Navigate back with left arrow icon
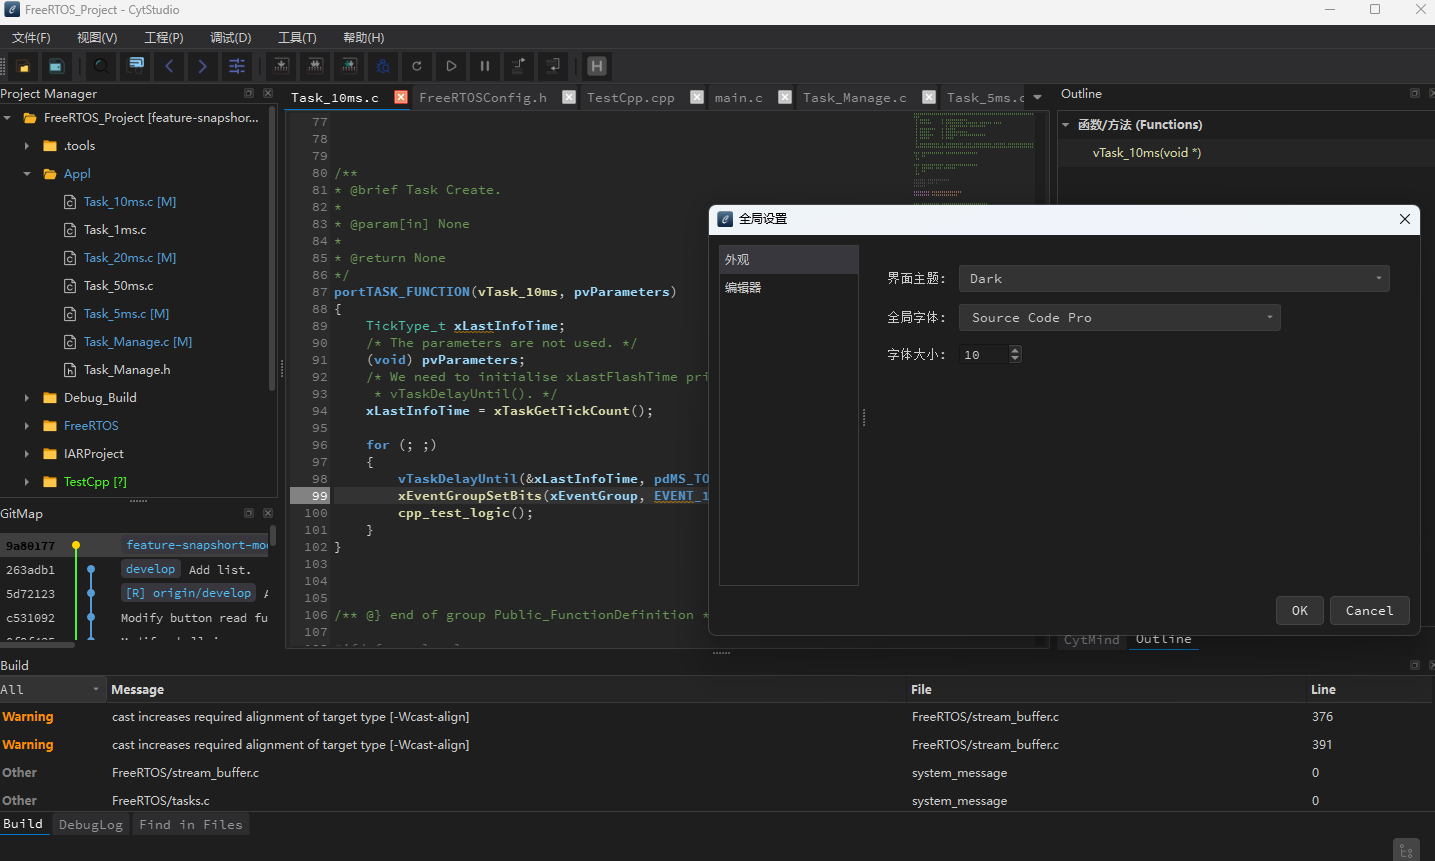The height and width of the screenshot is (861, 1435). coord(169,66)
